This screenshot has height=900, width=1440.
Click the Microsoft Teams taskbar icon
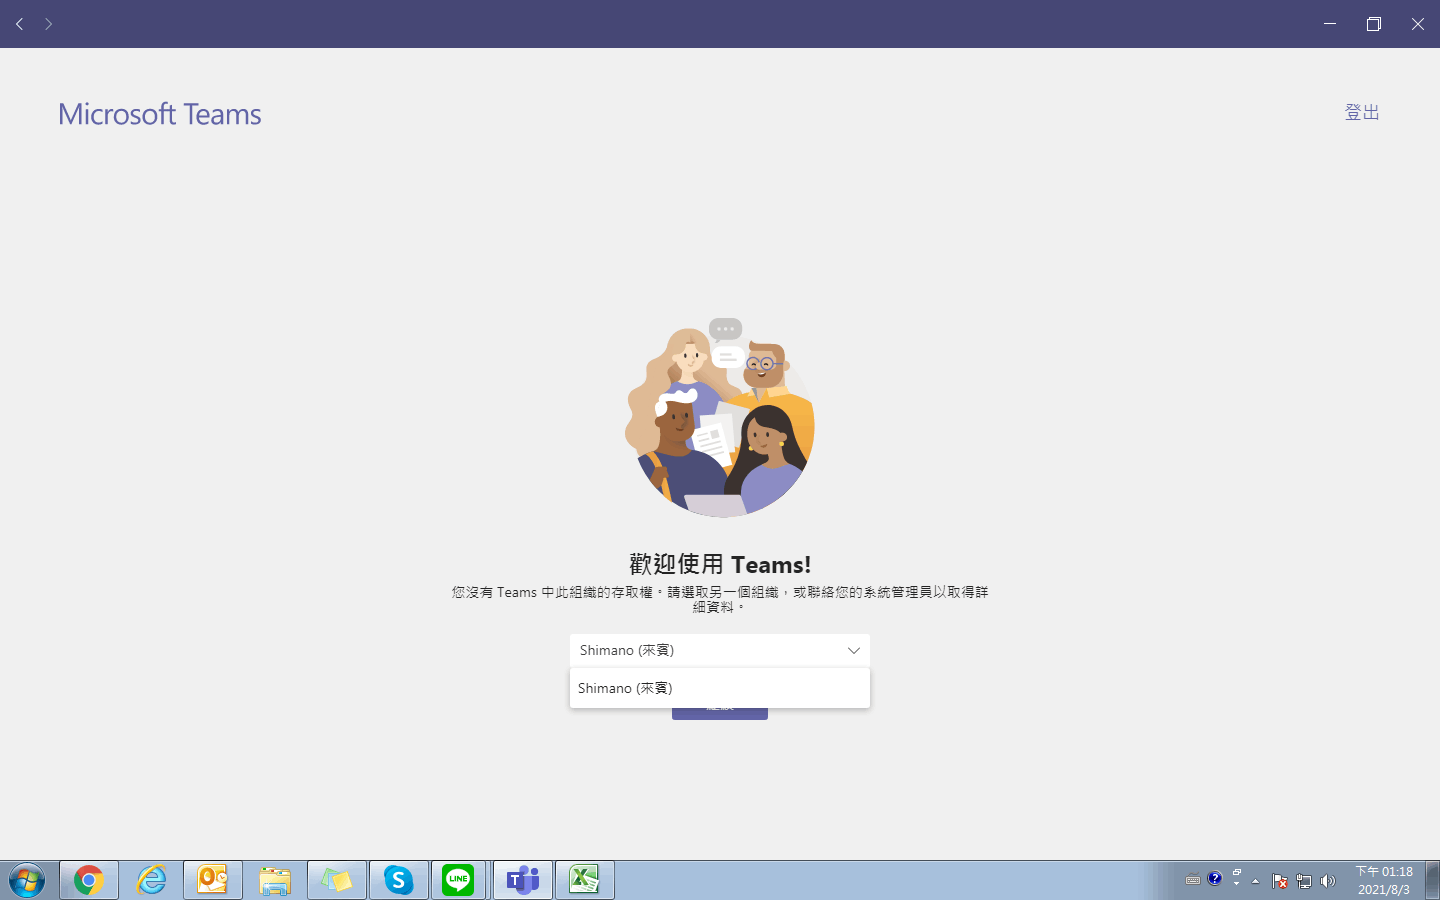tap(523, 880)
